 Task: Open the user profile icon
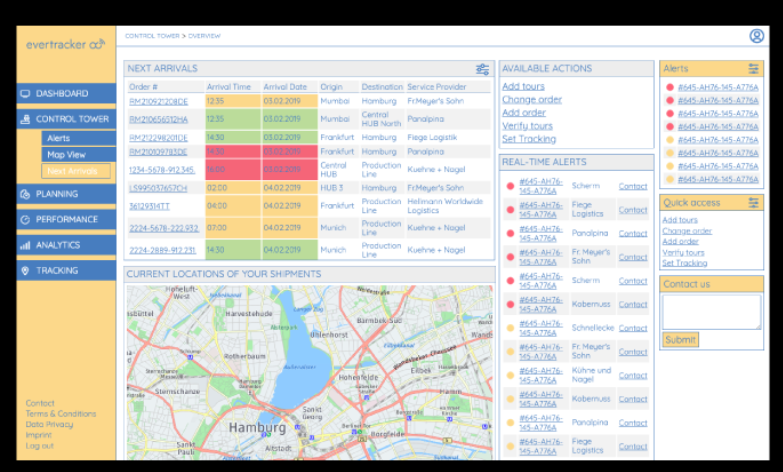(756, 36)
